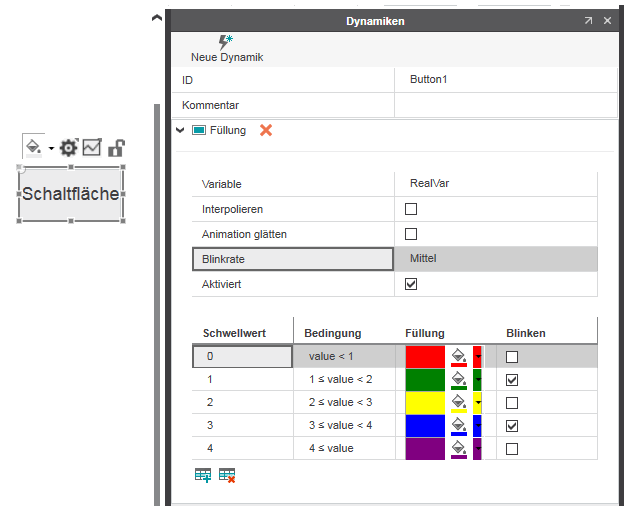Image resolution: width=629 pixels, height=511 pixels.
Task: Disable Blinken for threshold 1 row
Action: [x=512, y=380]
